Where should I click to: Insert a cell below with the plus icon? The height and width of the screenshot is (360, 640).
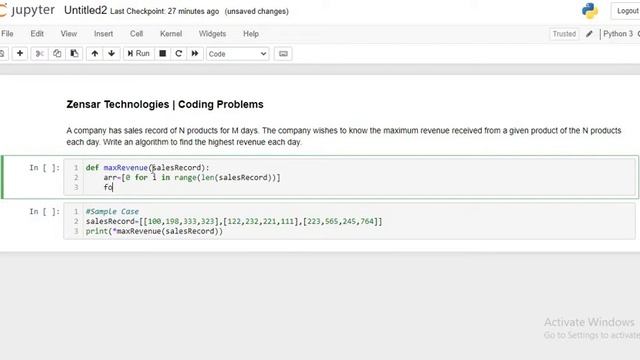click(x=20, y=53)
